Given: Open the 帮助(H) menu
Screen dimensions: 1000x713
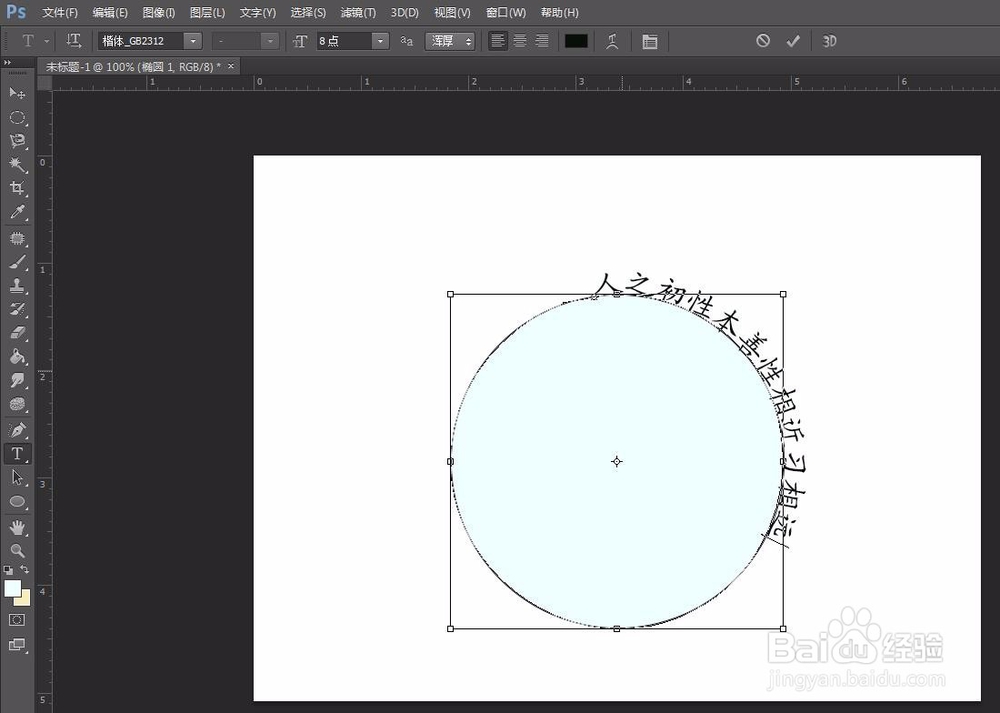Looking at the screenshot, I should click(x=559, y=13).
